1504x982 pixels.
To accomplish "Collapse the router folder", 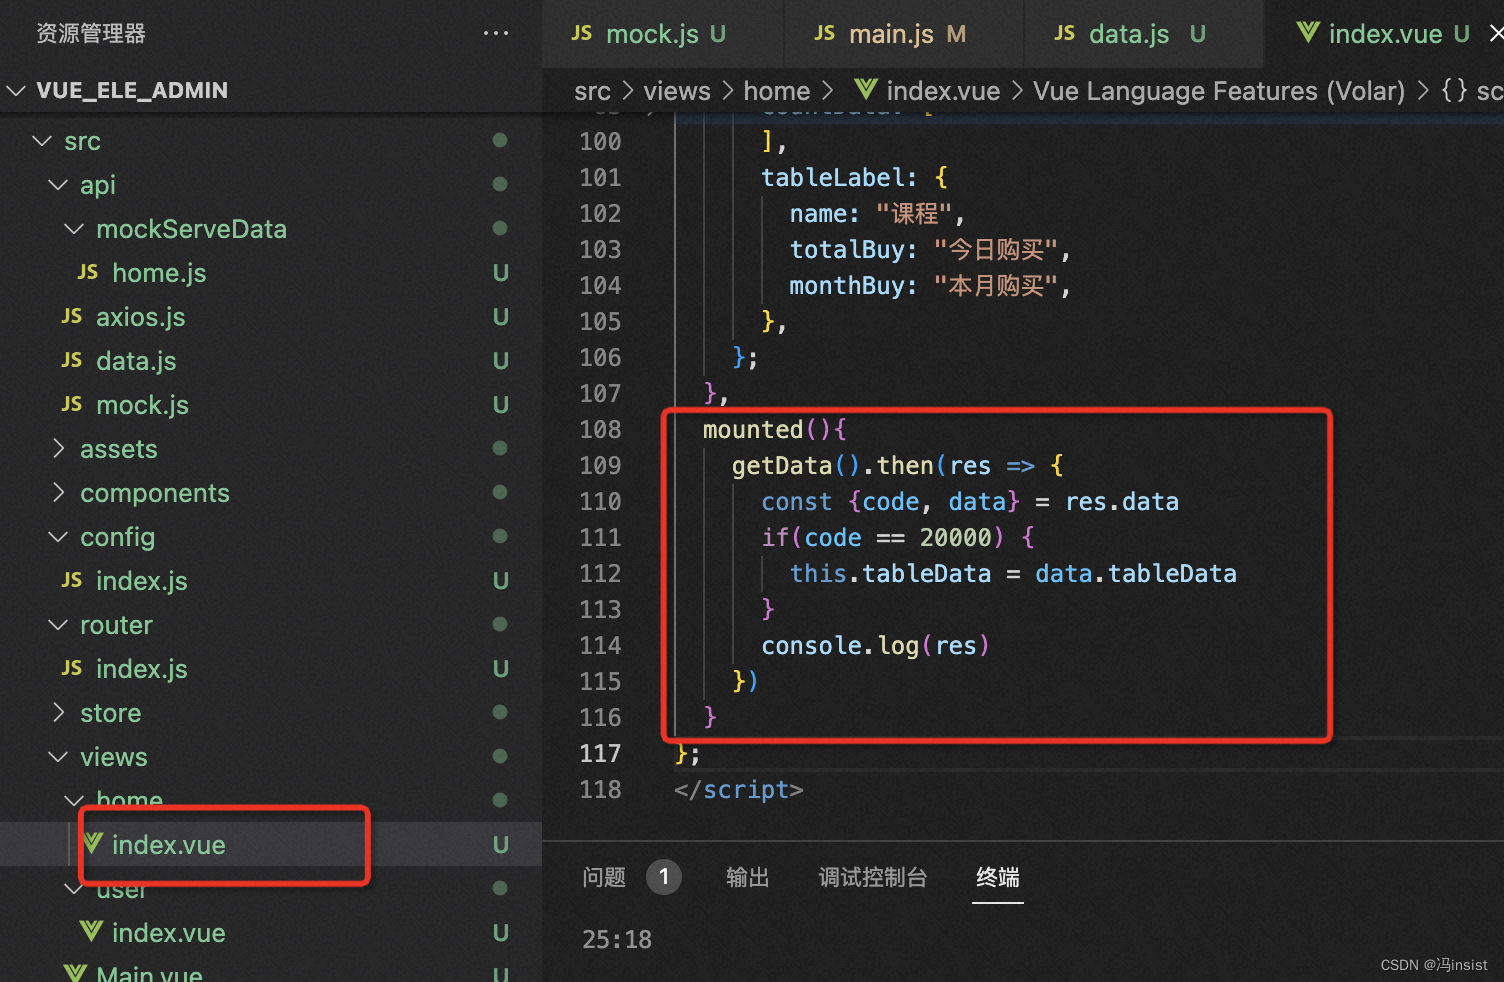I will pyautogui.click(x=58, y=625).
